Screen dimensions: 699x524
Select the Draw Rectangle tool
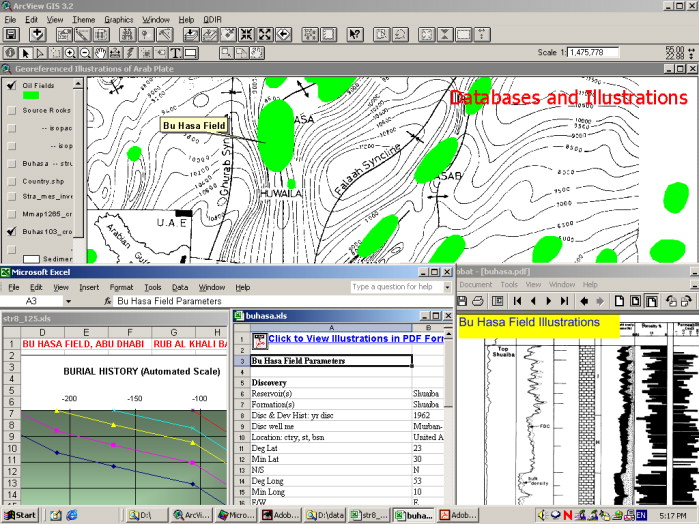(190, 53)
